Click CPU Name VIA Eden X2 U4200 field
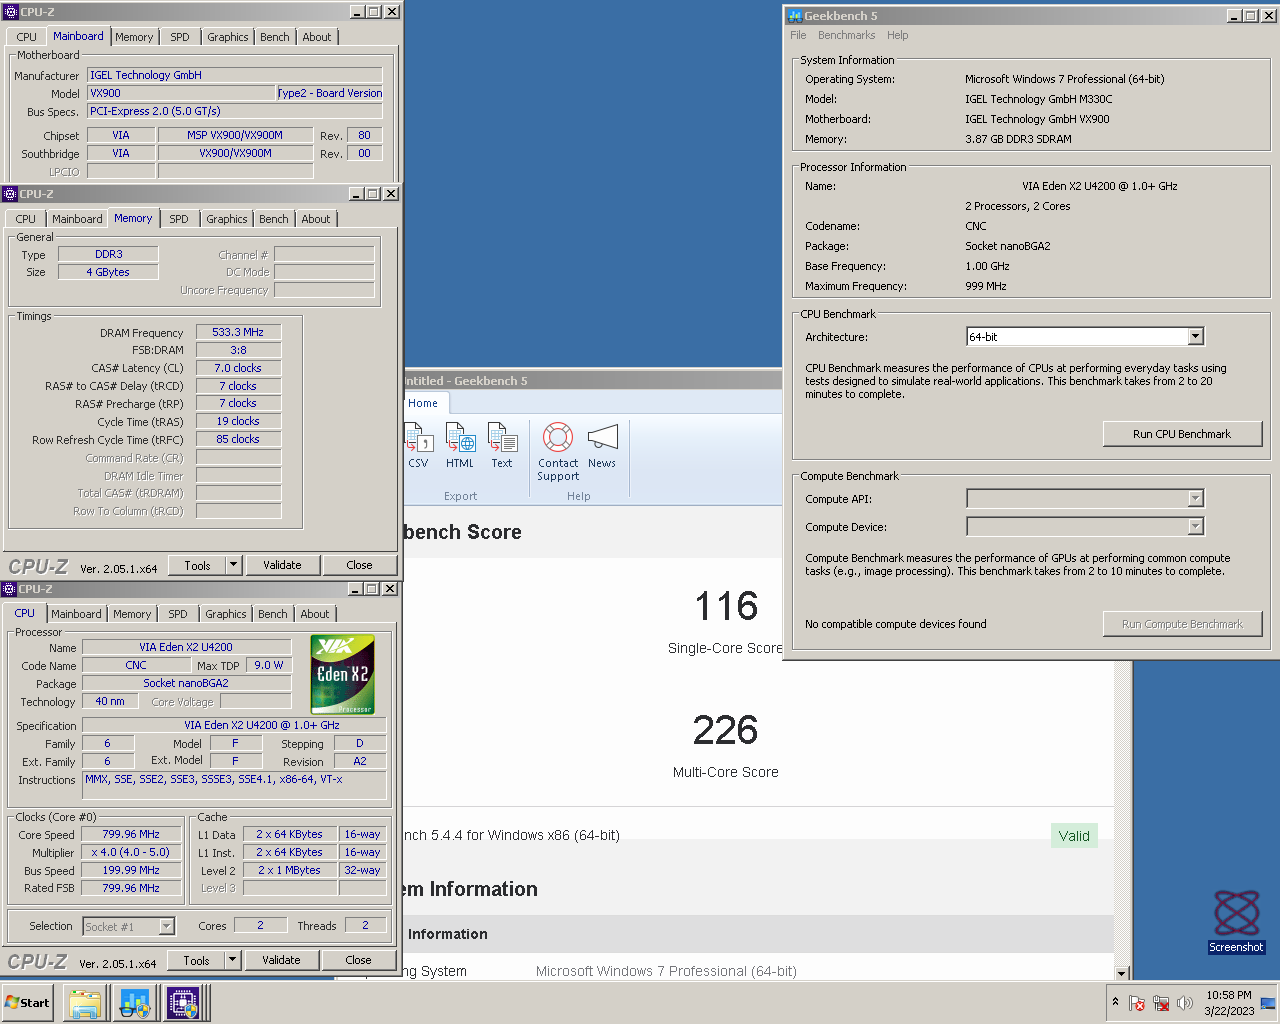The image size is (1280, 1024). click(x=186, y=647)
